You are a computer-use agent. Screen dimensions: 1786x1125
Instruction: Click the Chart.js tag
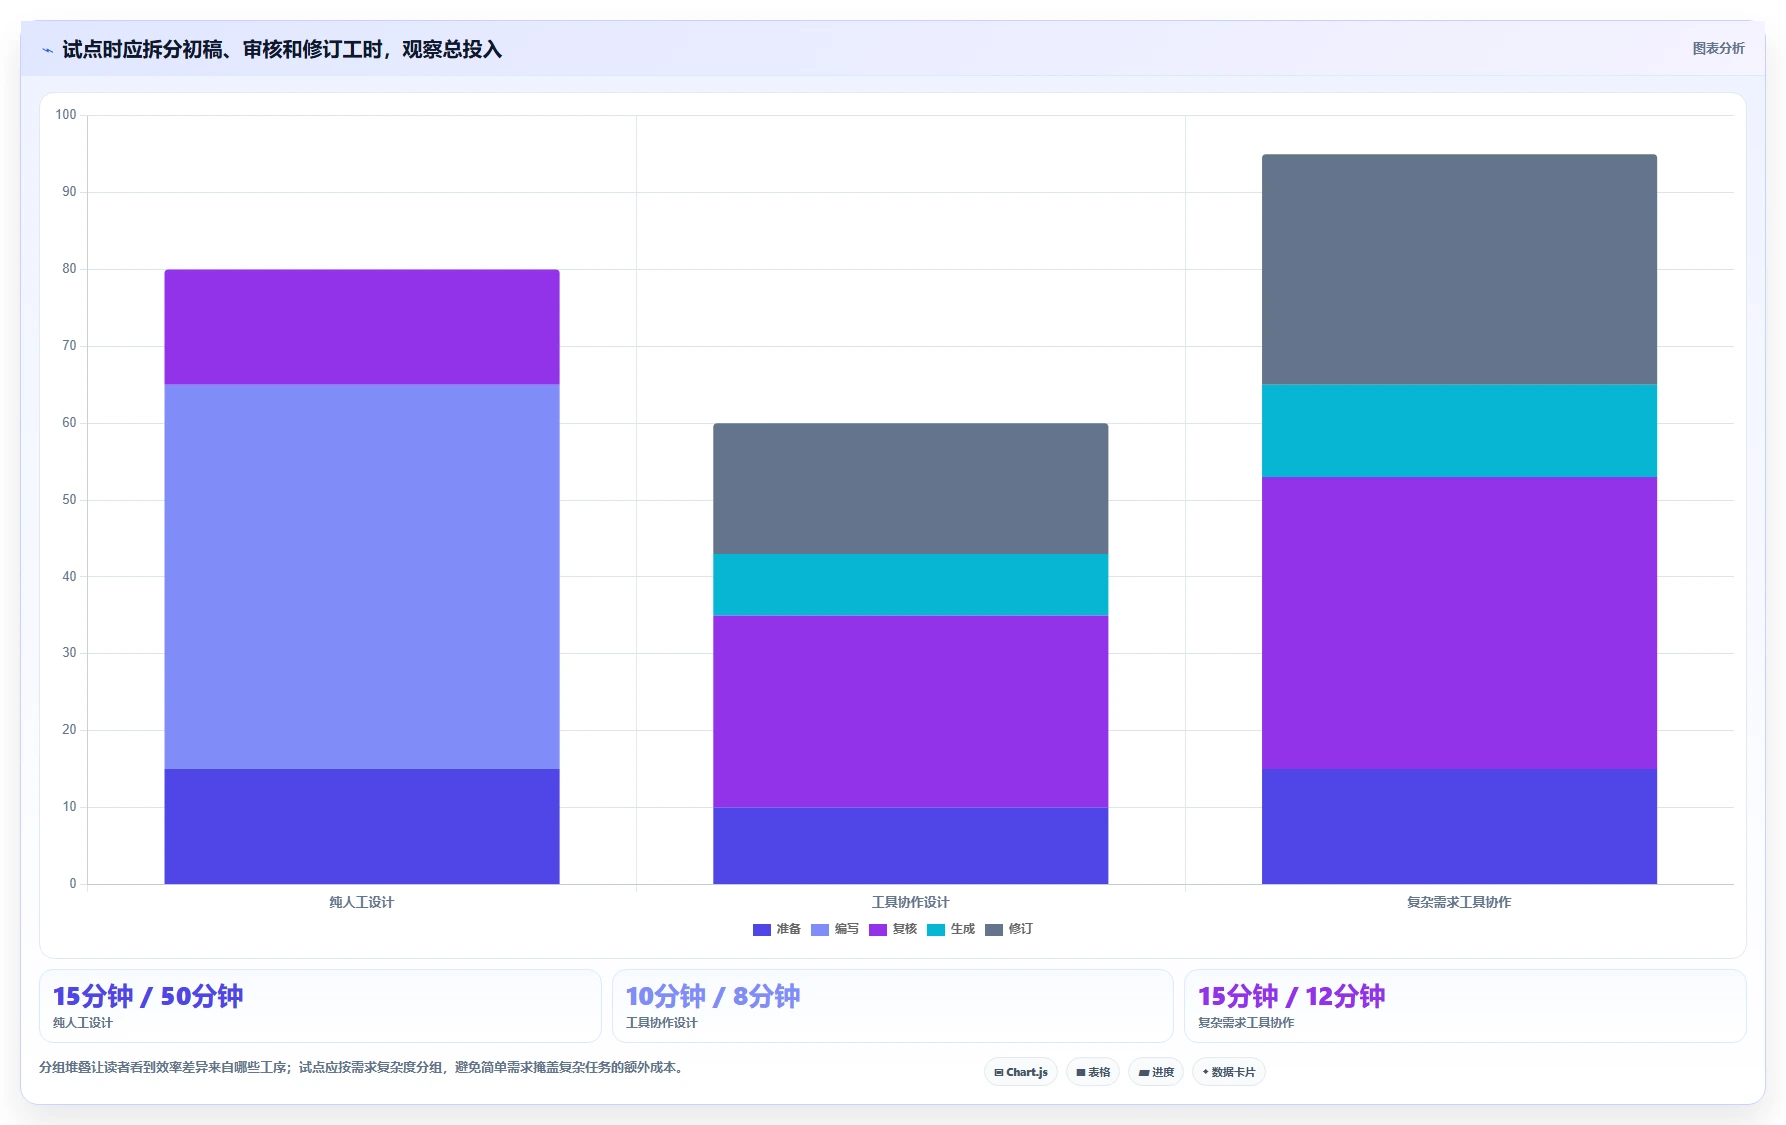click(x=1021, y=1072)
